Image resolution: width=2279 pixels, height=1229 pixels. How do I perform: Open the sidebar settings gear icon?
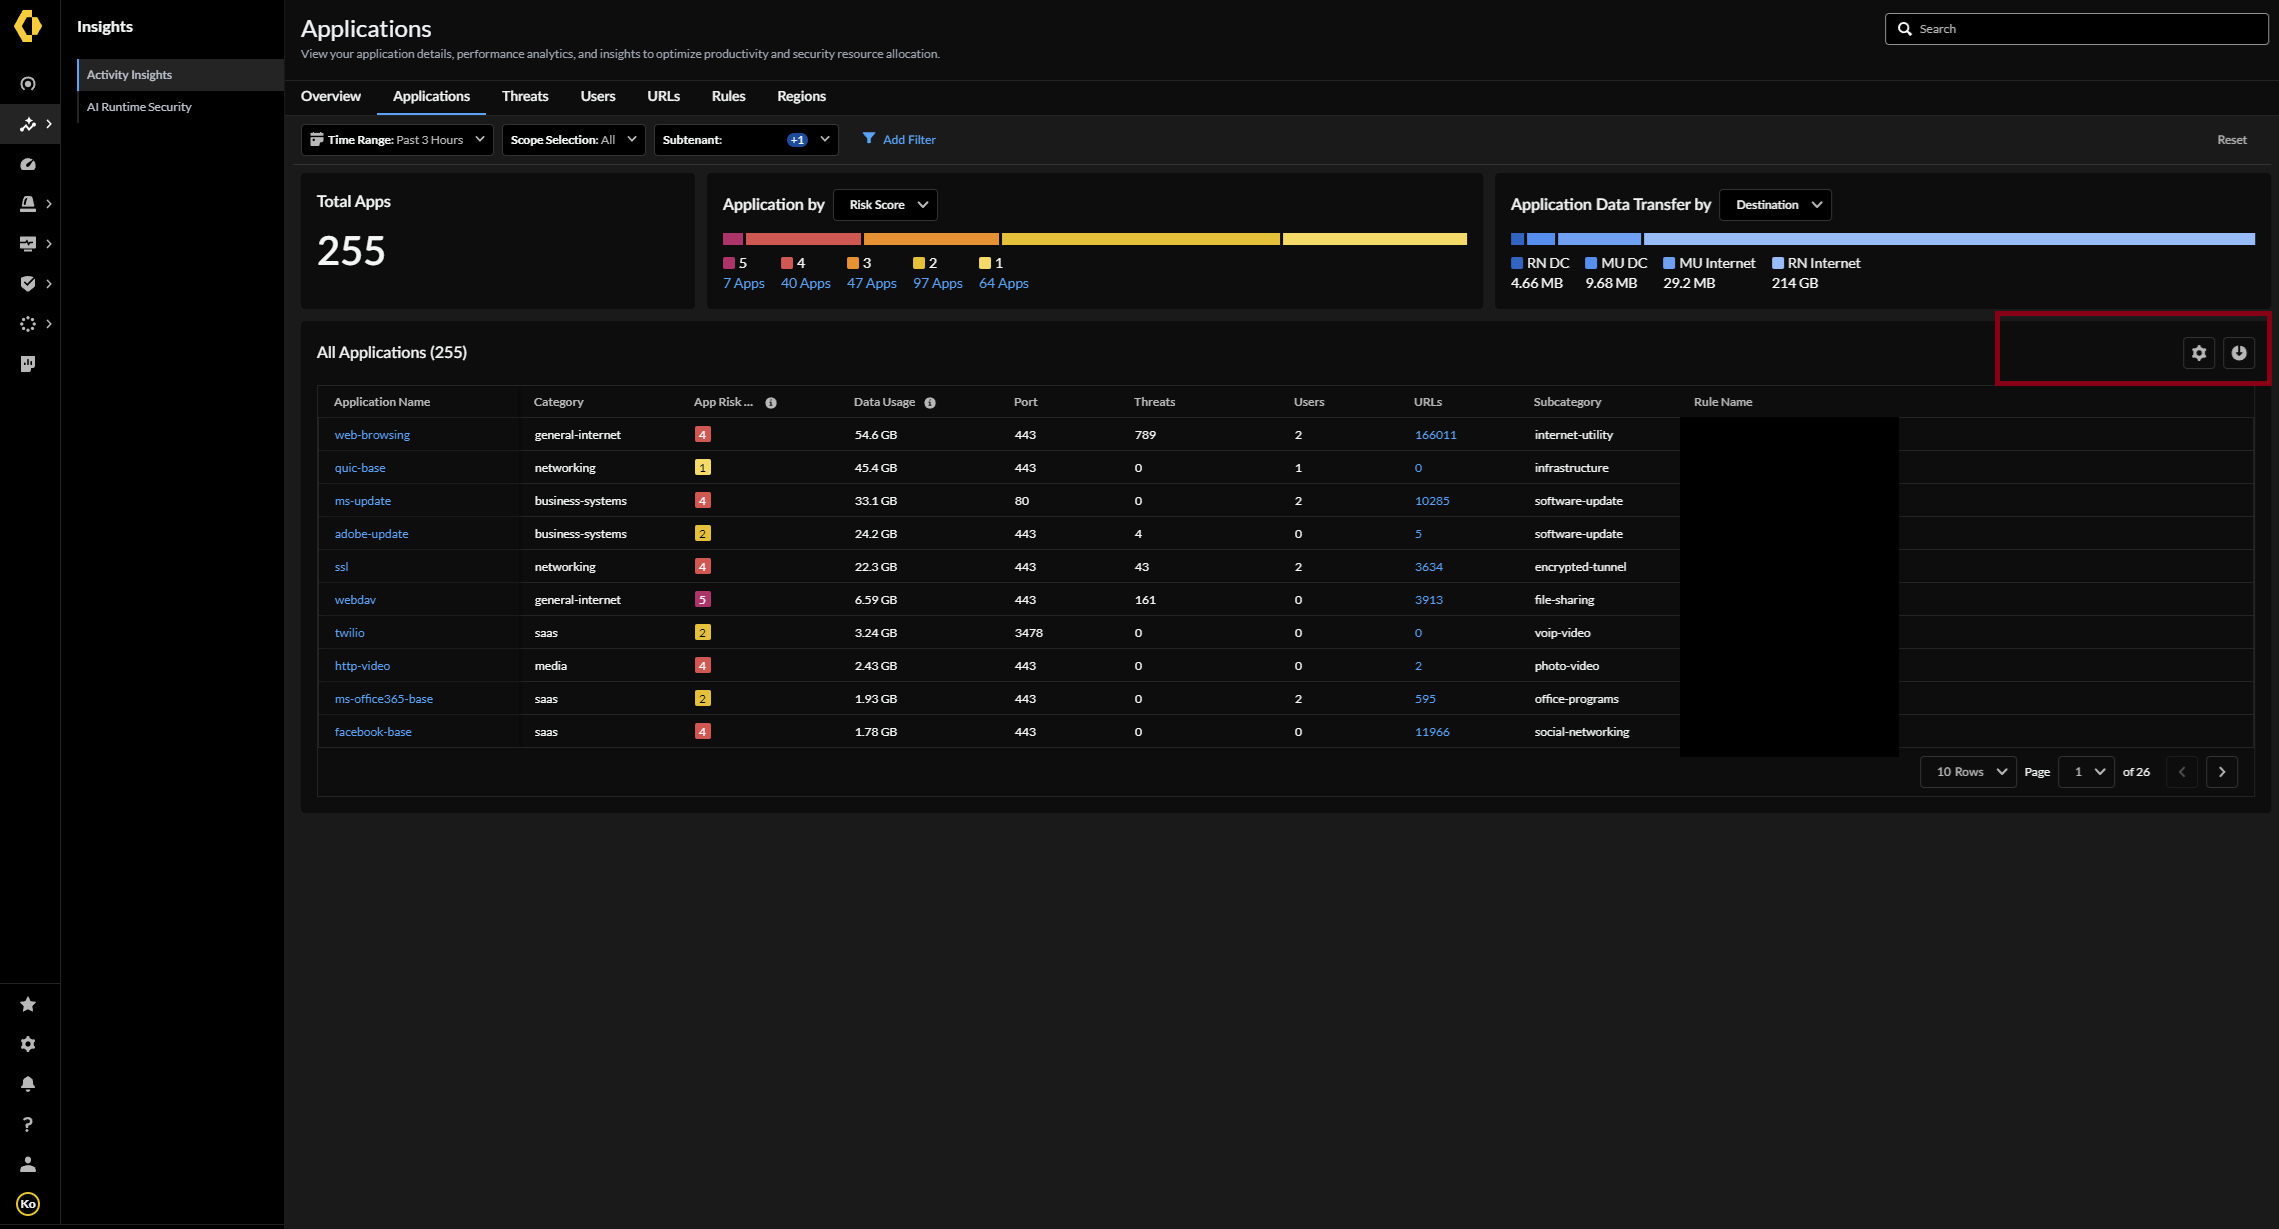click(x=28, y=1044)
